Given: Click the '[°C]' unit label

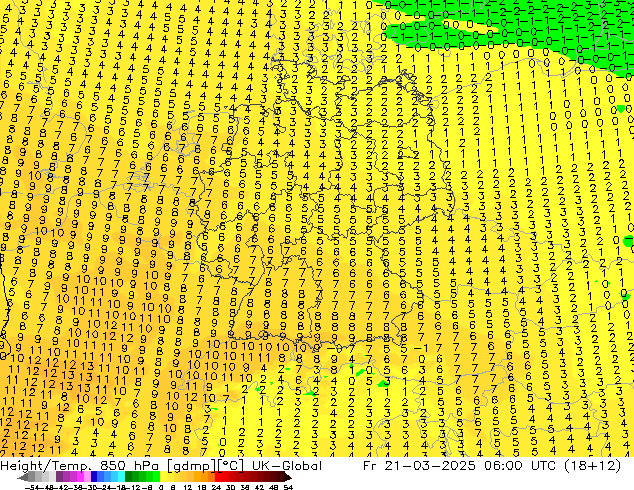Looking at the screenshot, I should coord(231,465).
